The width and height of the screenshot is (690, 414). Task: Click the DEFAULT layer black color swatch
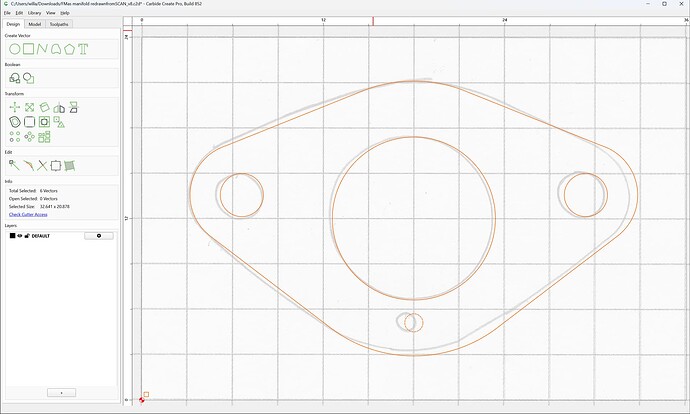tap(12, 236)
